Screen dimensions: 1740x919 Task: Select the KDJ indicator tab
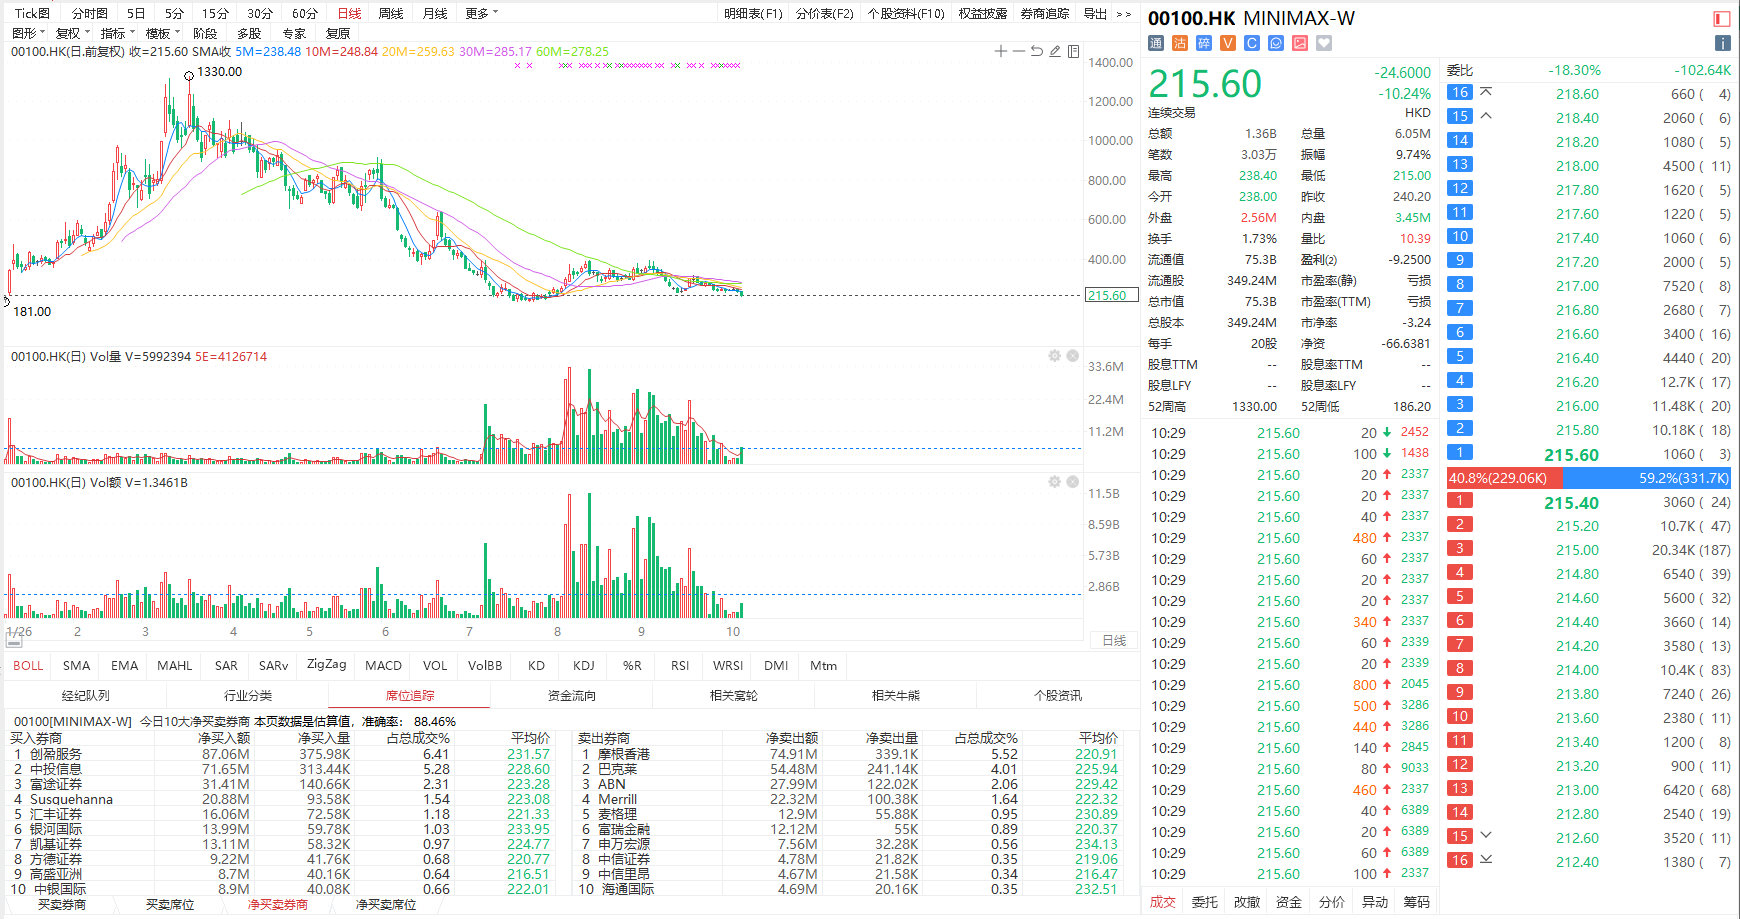584,665
